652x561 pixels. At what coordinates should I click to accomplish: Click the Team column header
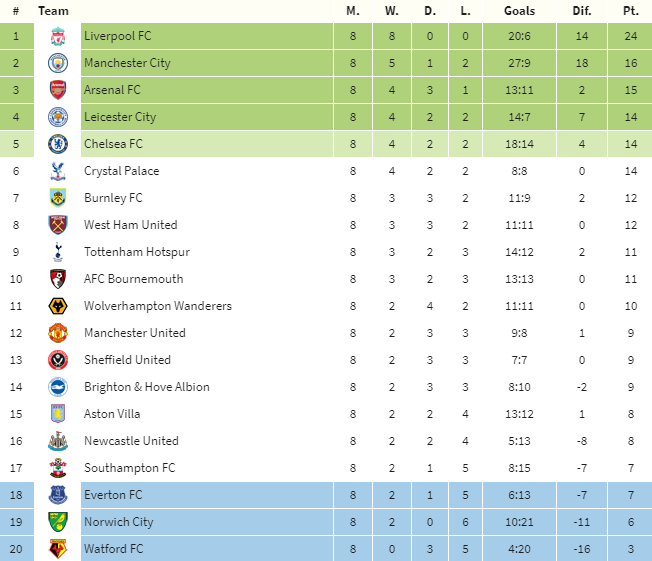tap(53, 11)
